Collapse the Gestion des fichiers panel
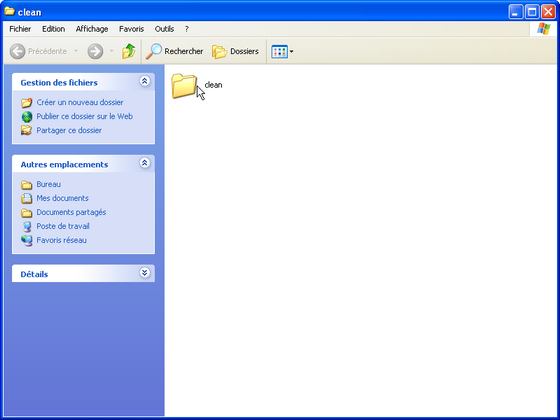 (x=144, y=81)
